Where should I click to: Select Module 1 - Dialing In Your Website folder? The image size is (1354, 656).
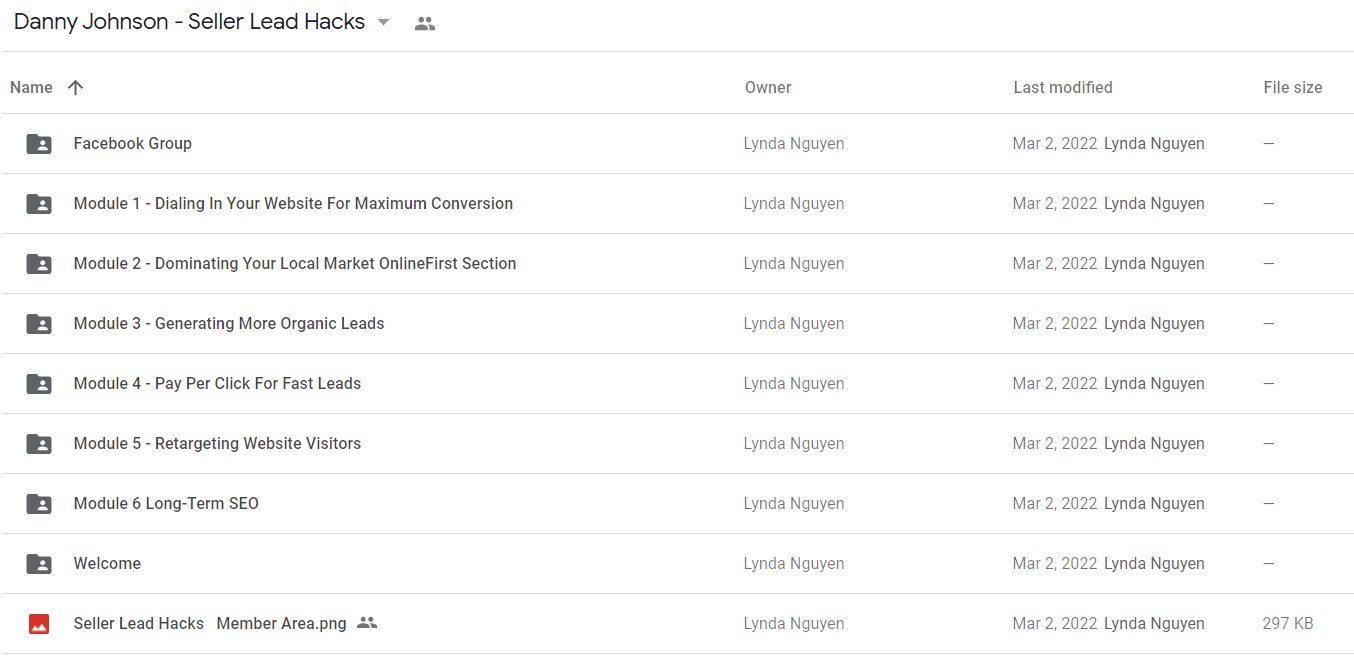pos(293,203)
